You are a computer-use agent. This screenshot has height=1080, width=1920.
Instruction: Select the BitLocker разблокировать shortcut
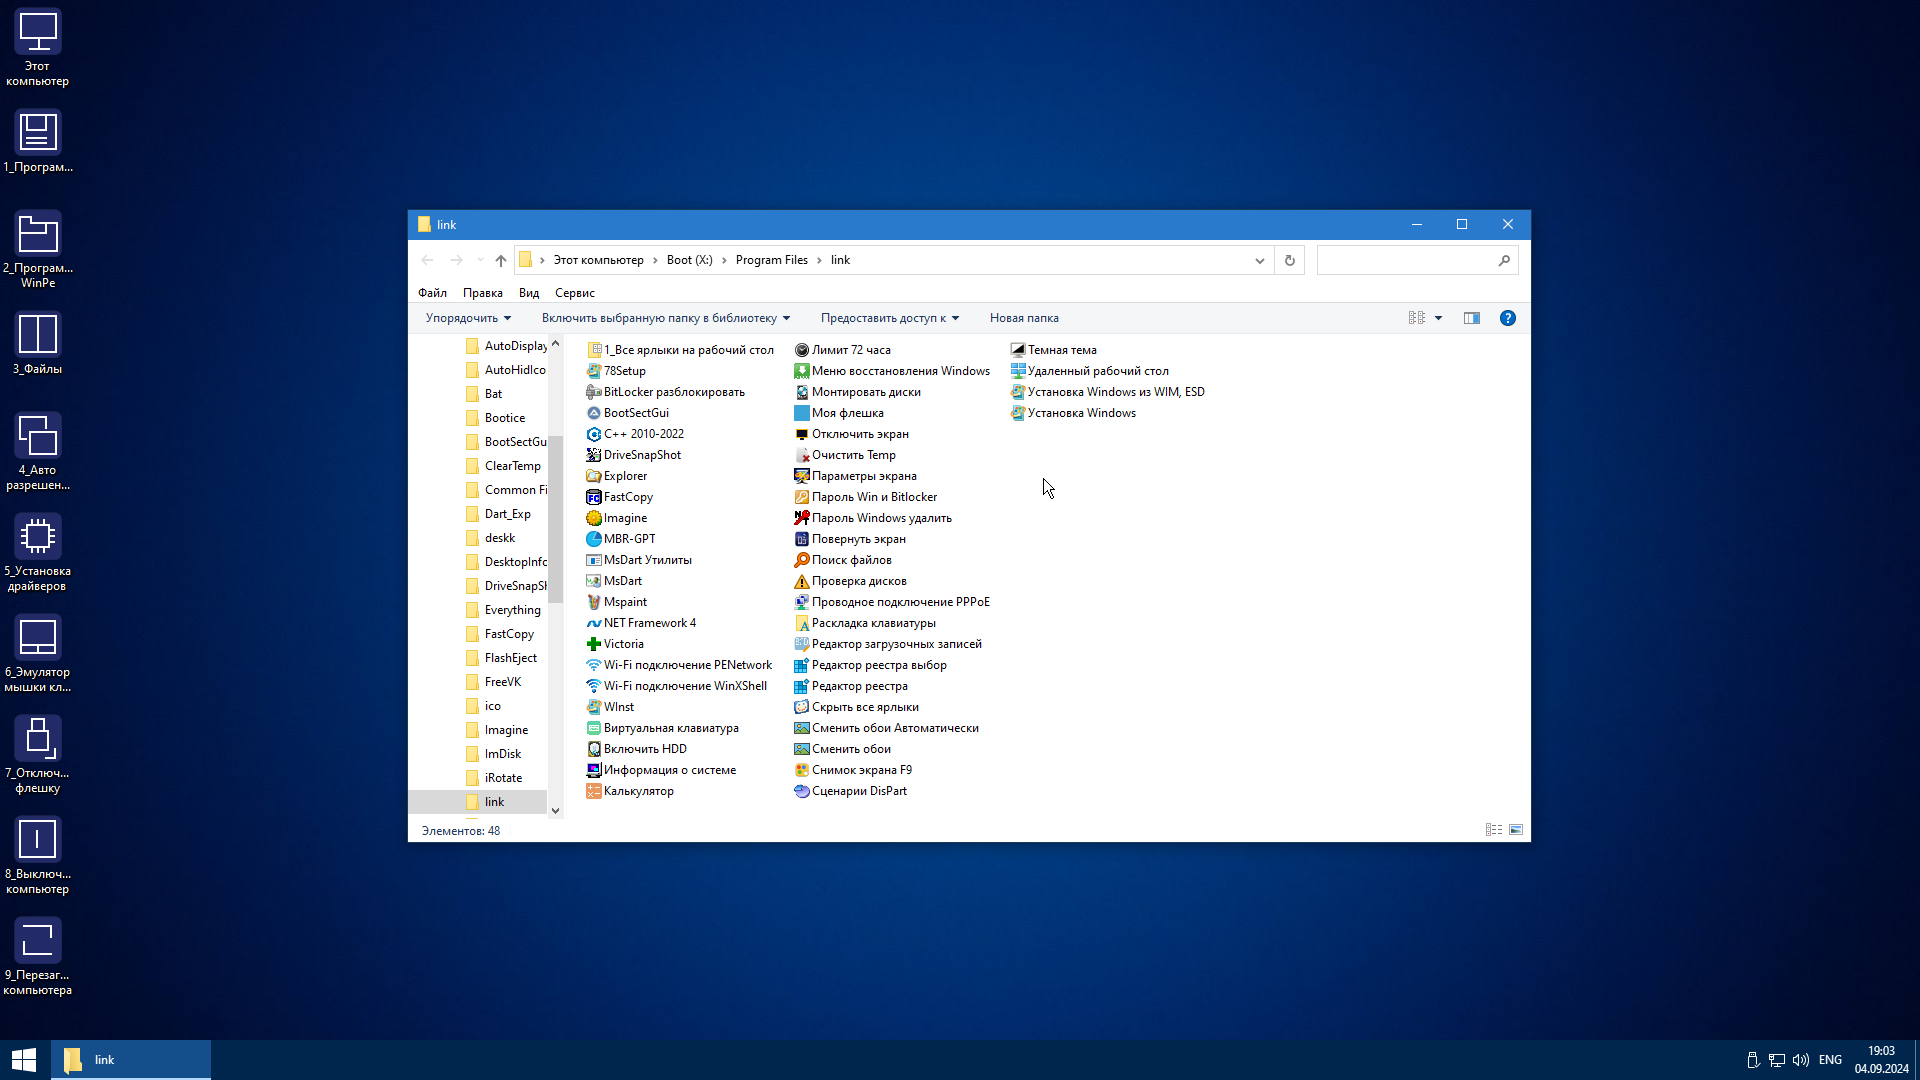coord(673,392)
